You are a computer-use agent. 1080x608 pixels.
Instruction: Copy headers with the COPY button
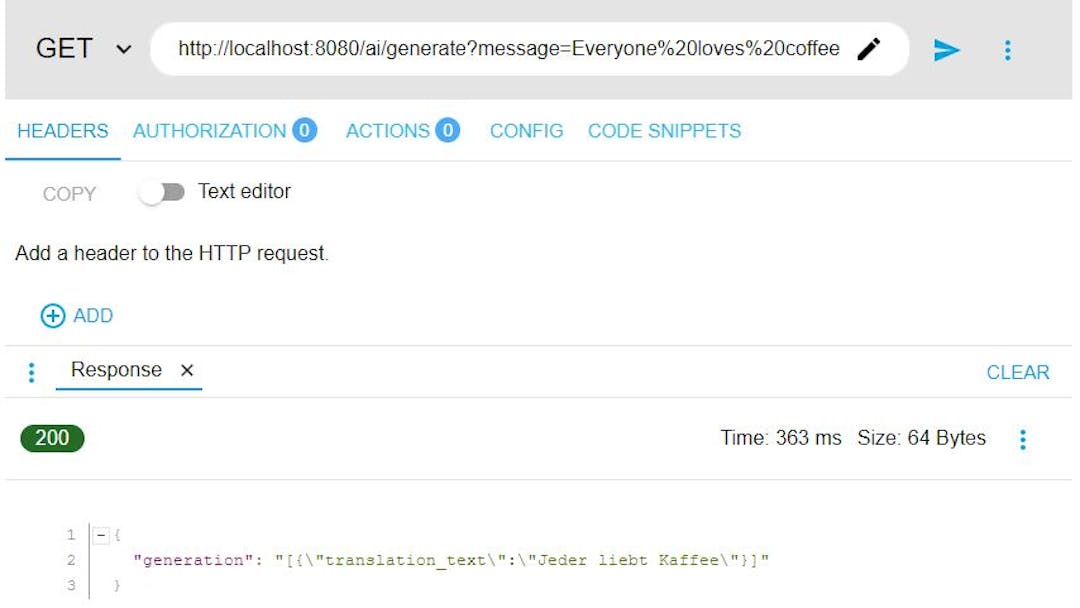tap(68, 193)
